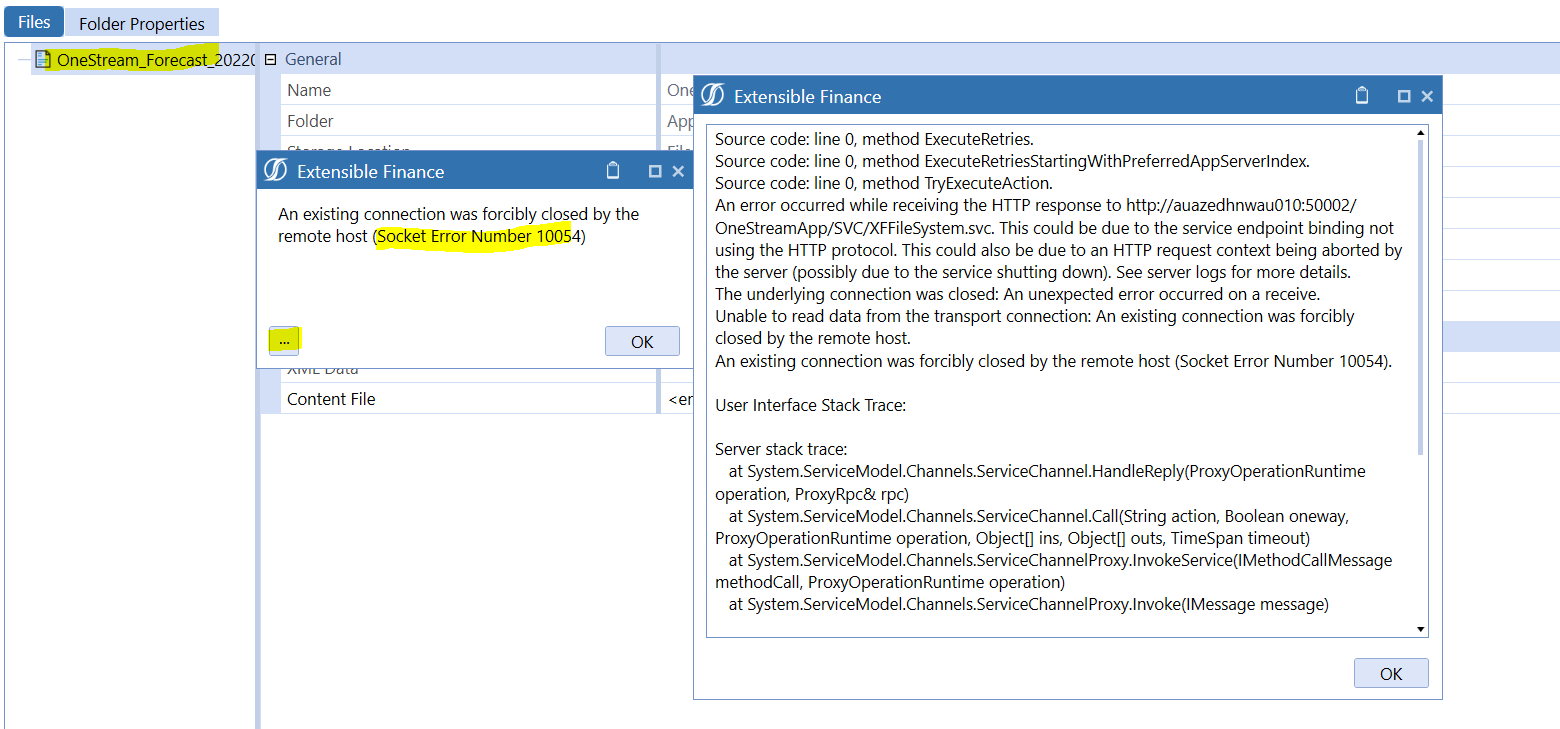Collapse the General properties section
Screen dimensions: 1560x729
pyautogui.click(x=270, y=60)
